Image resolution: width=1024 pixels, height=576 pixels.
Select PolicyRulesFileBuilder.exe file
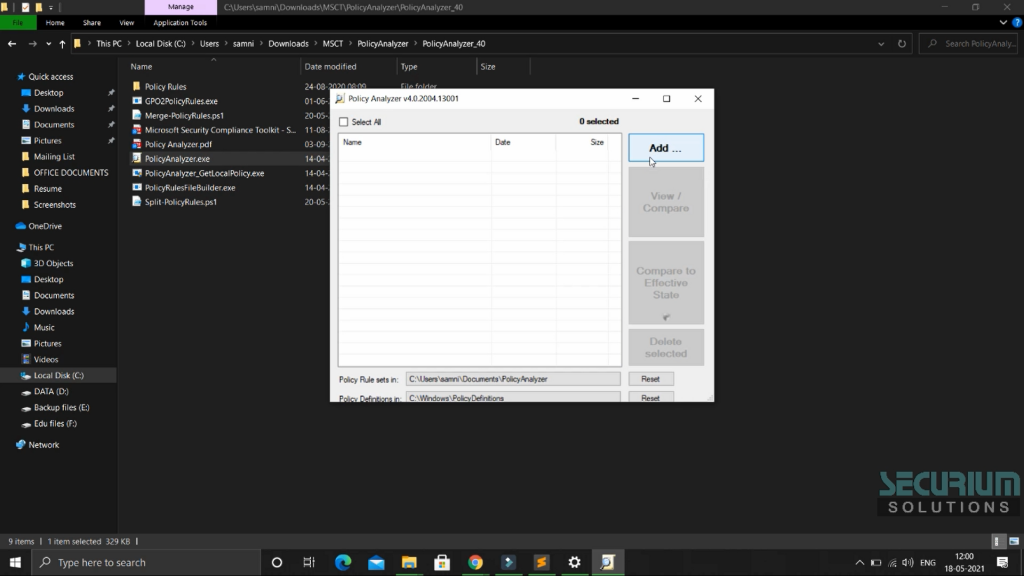189,187
